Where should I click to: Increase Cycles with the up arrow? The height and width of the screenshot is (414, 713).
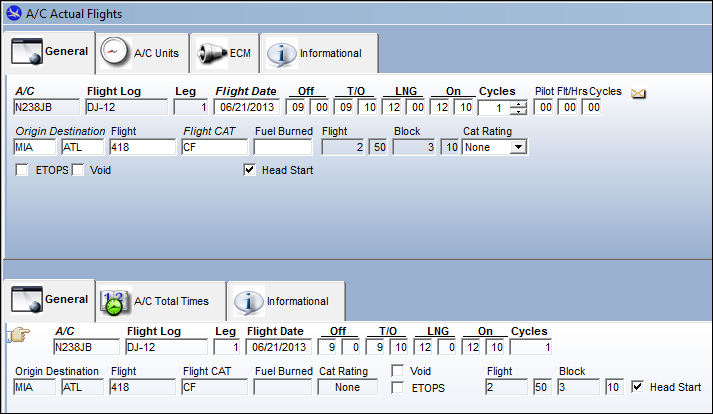518,104
